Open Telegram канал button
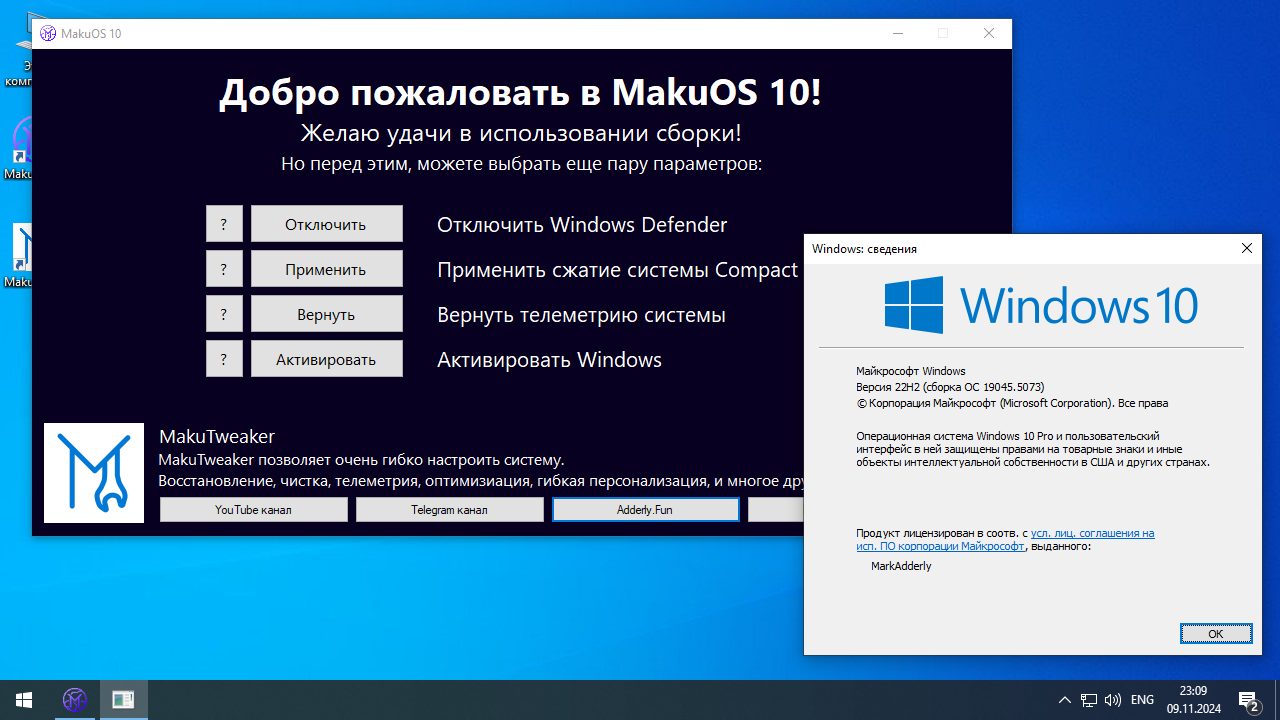This screenshot has width=1280, height=720. point(450,510)
